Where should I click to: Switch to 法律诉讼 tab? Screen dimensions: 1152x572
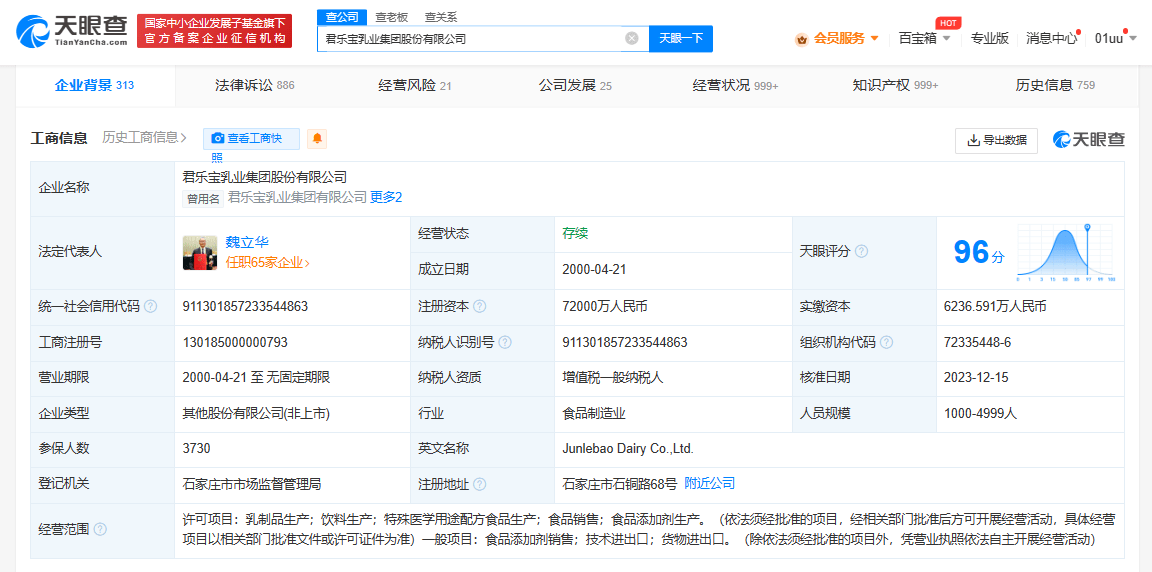pyautogui.click(x=255, y=85)
